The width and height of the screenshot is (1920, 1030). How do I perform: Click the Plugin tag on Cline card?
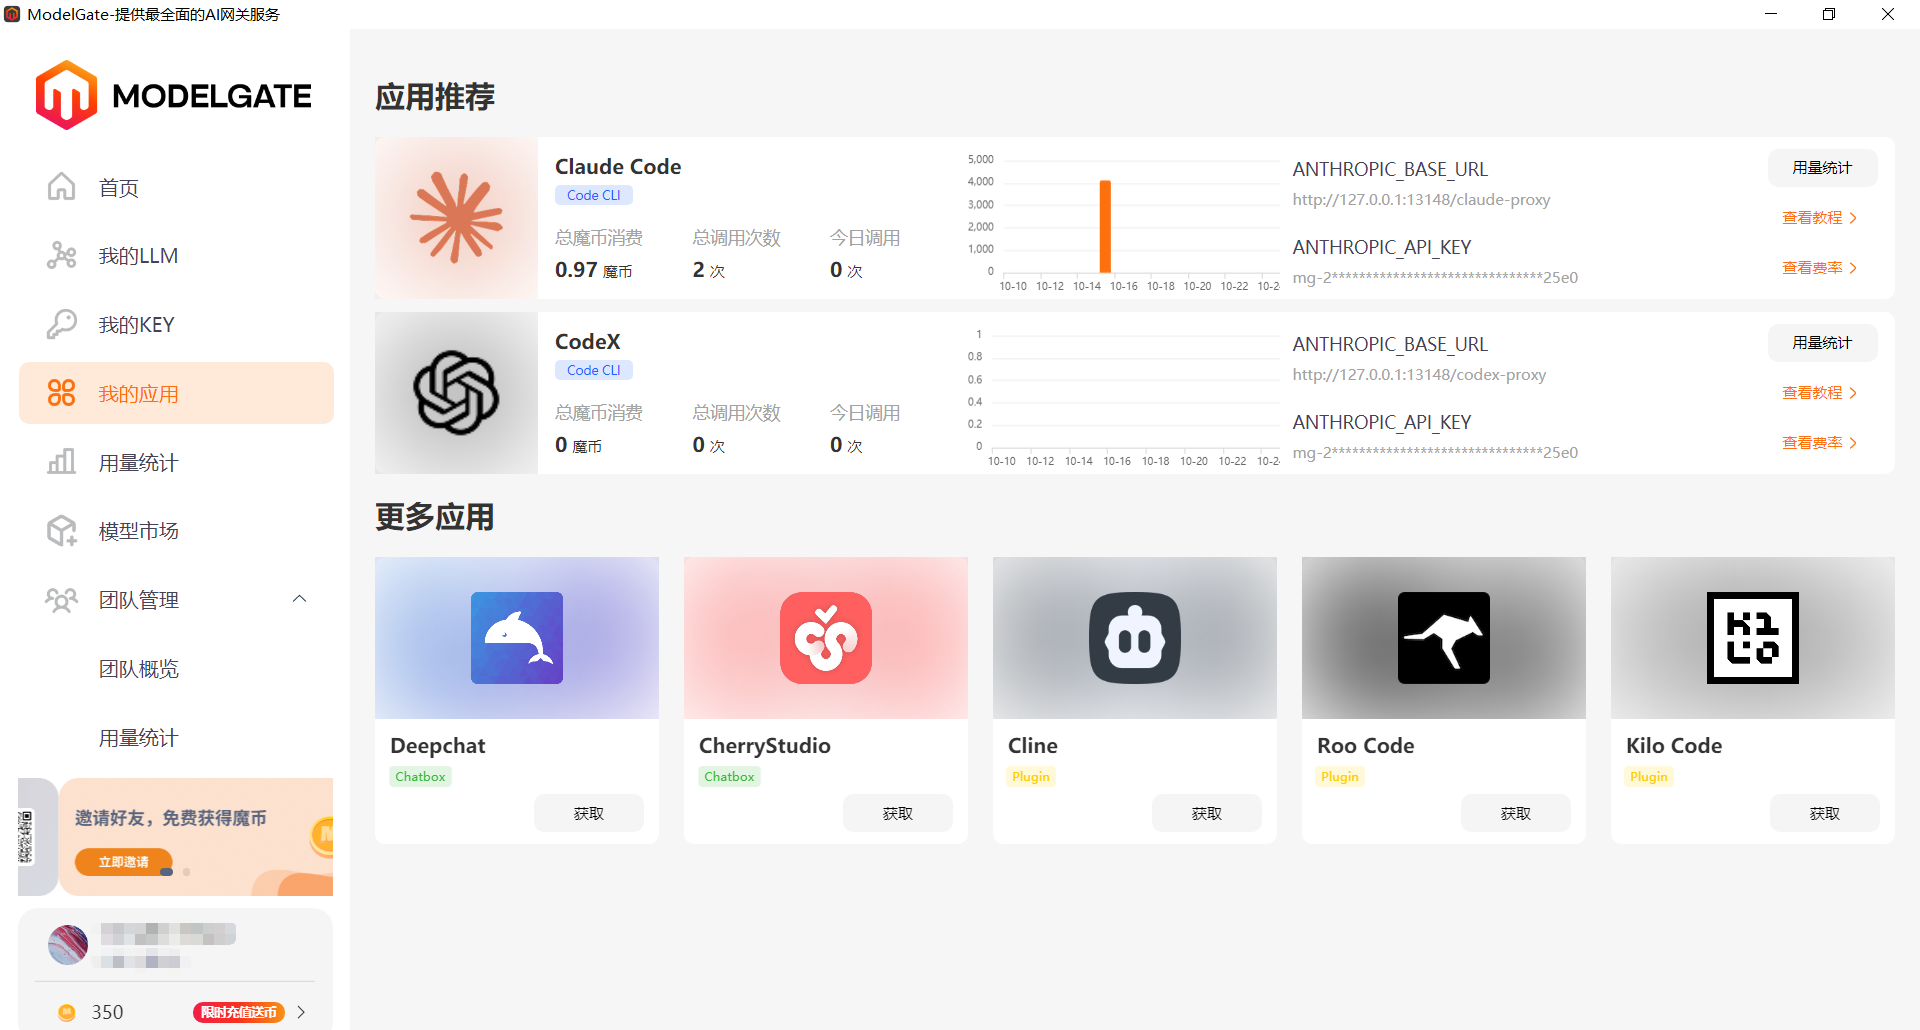[1031, 776]
